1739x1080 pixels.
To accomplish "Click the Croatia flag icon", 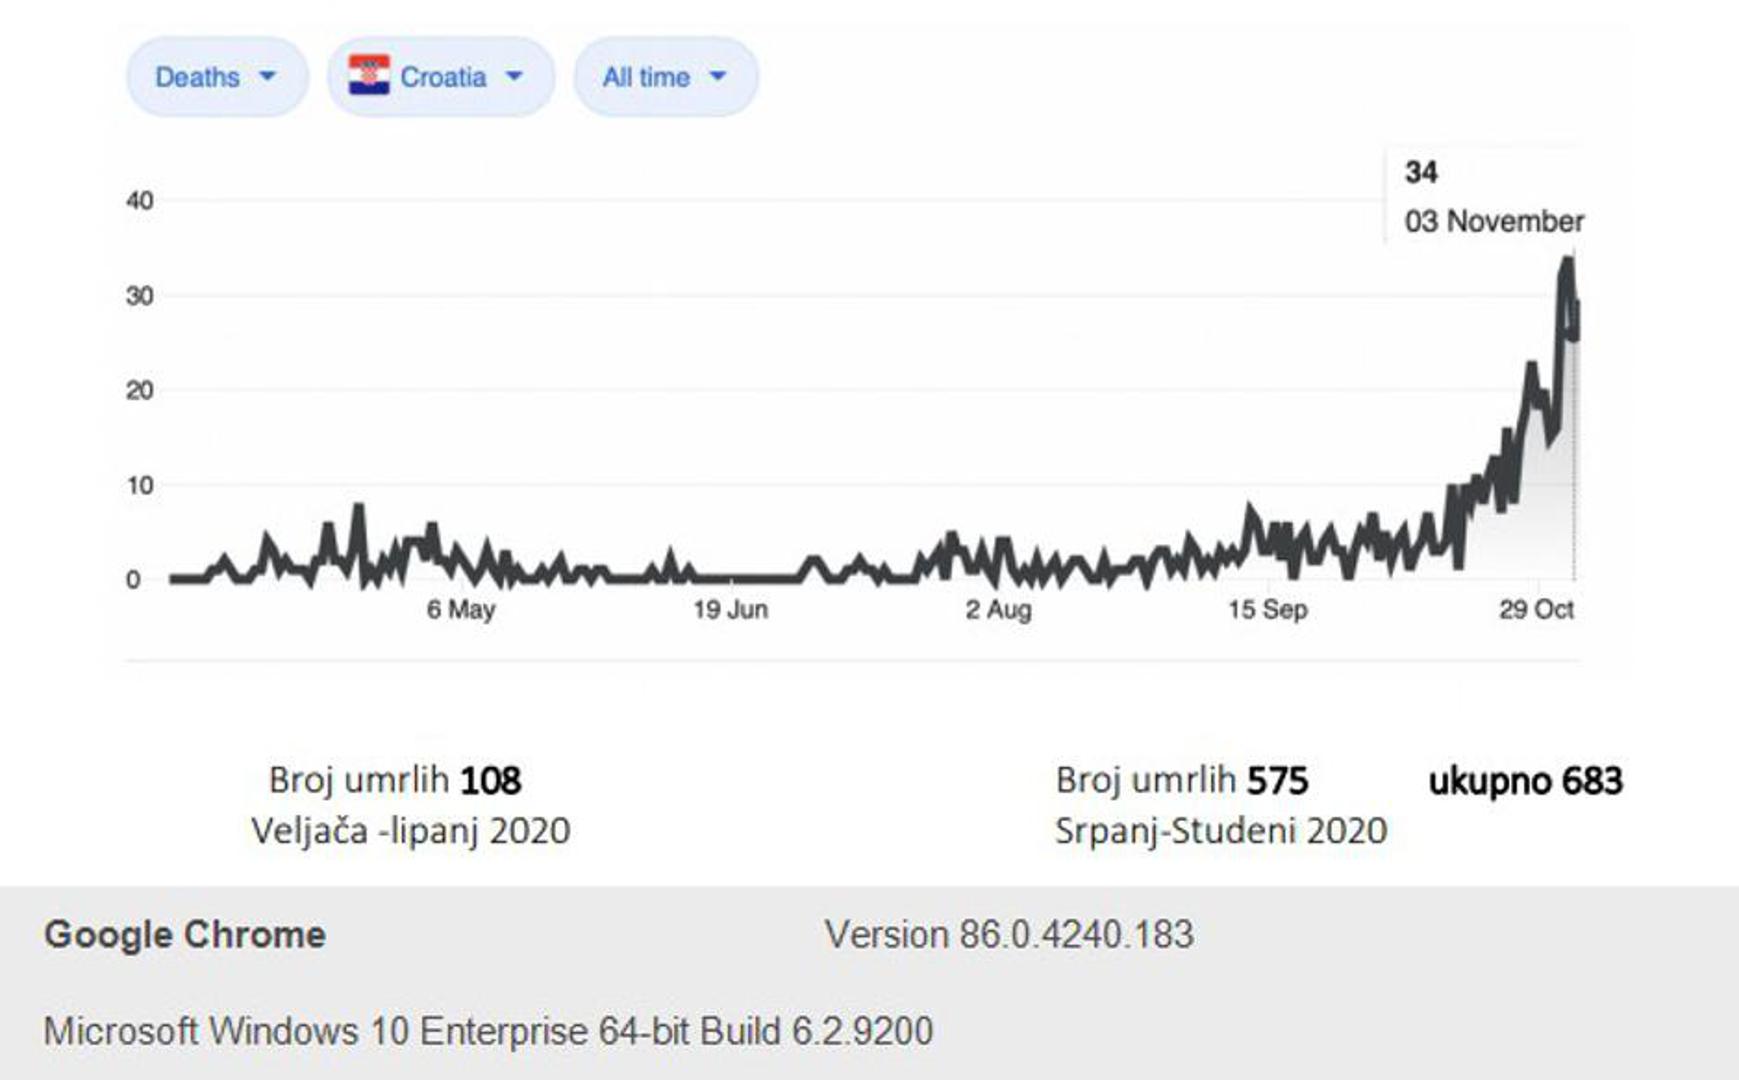I will [x=369, y=76].
